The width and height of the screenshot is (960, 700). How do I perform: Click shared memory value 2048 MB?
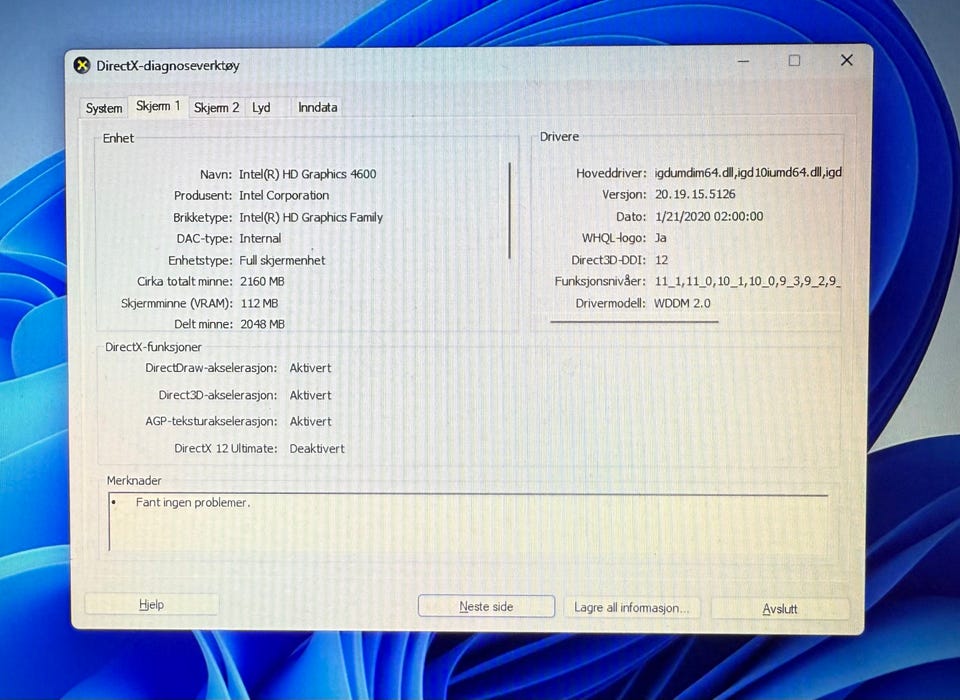point(262,324)
